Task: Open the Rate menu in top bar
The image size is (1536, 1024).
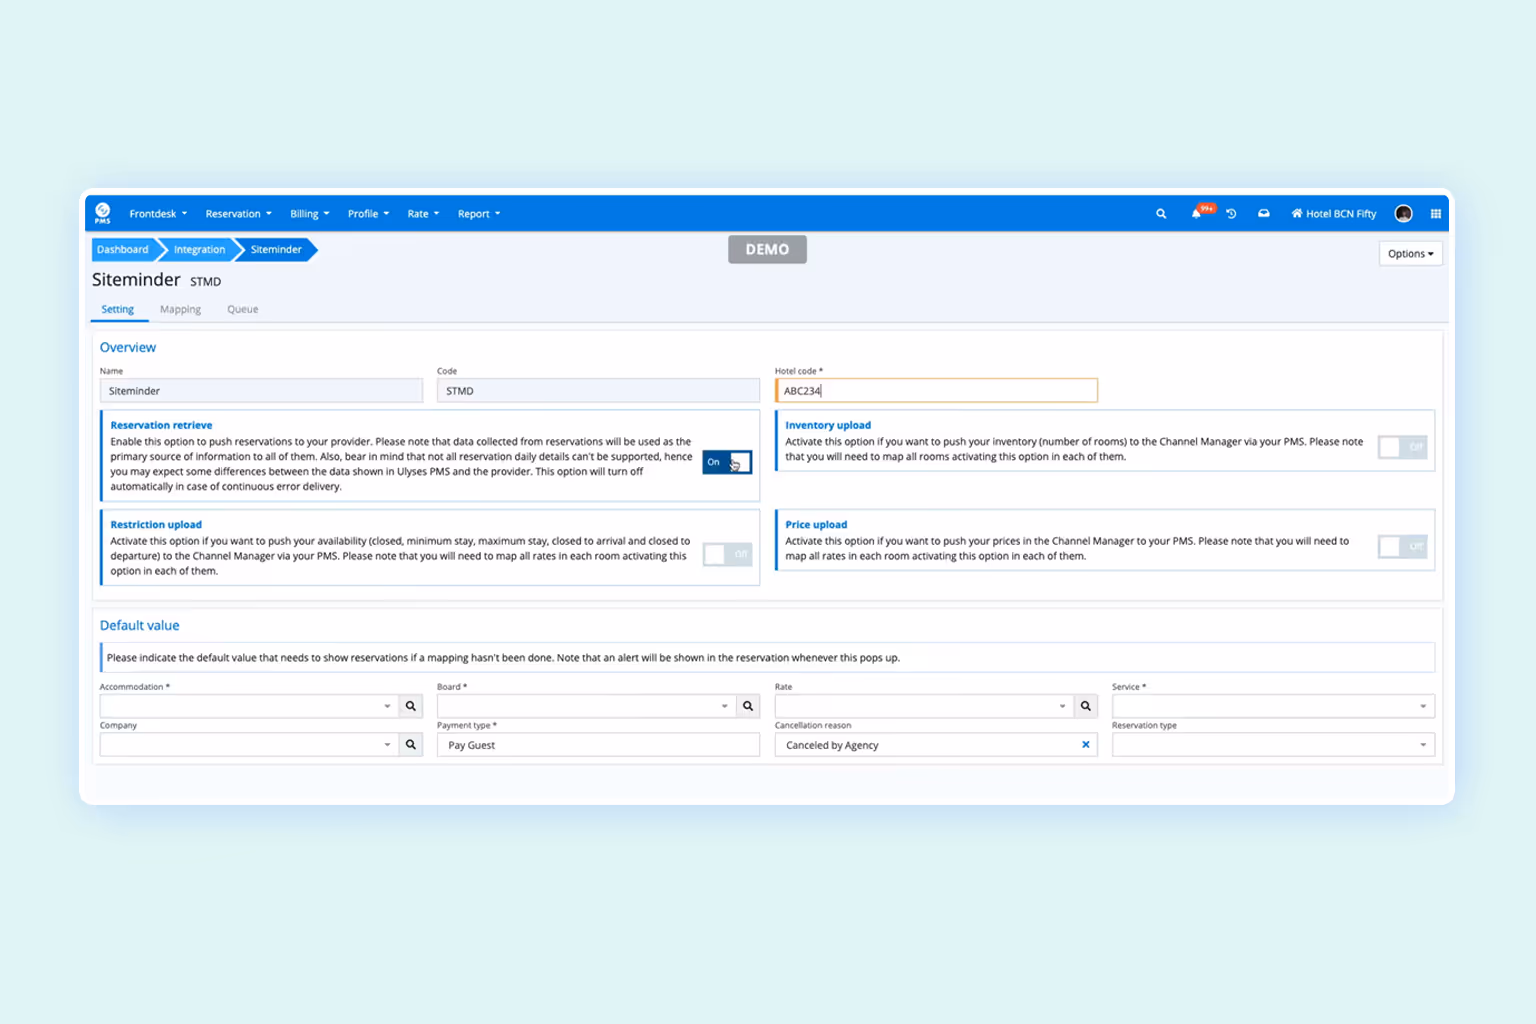Action: (423, 214)
